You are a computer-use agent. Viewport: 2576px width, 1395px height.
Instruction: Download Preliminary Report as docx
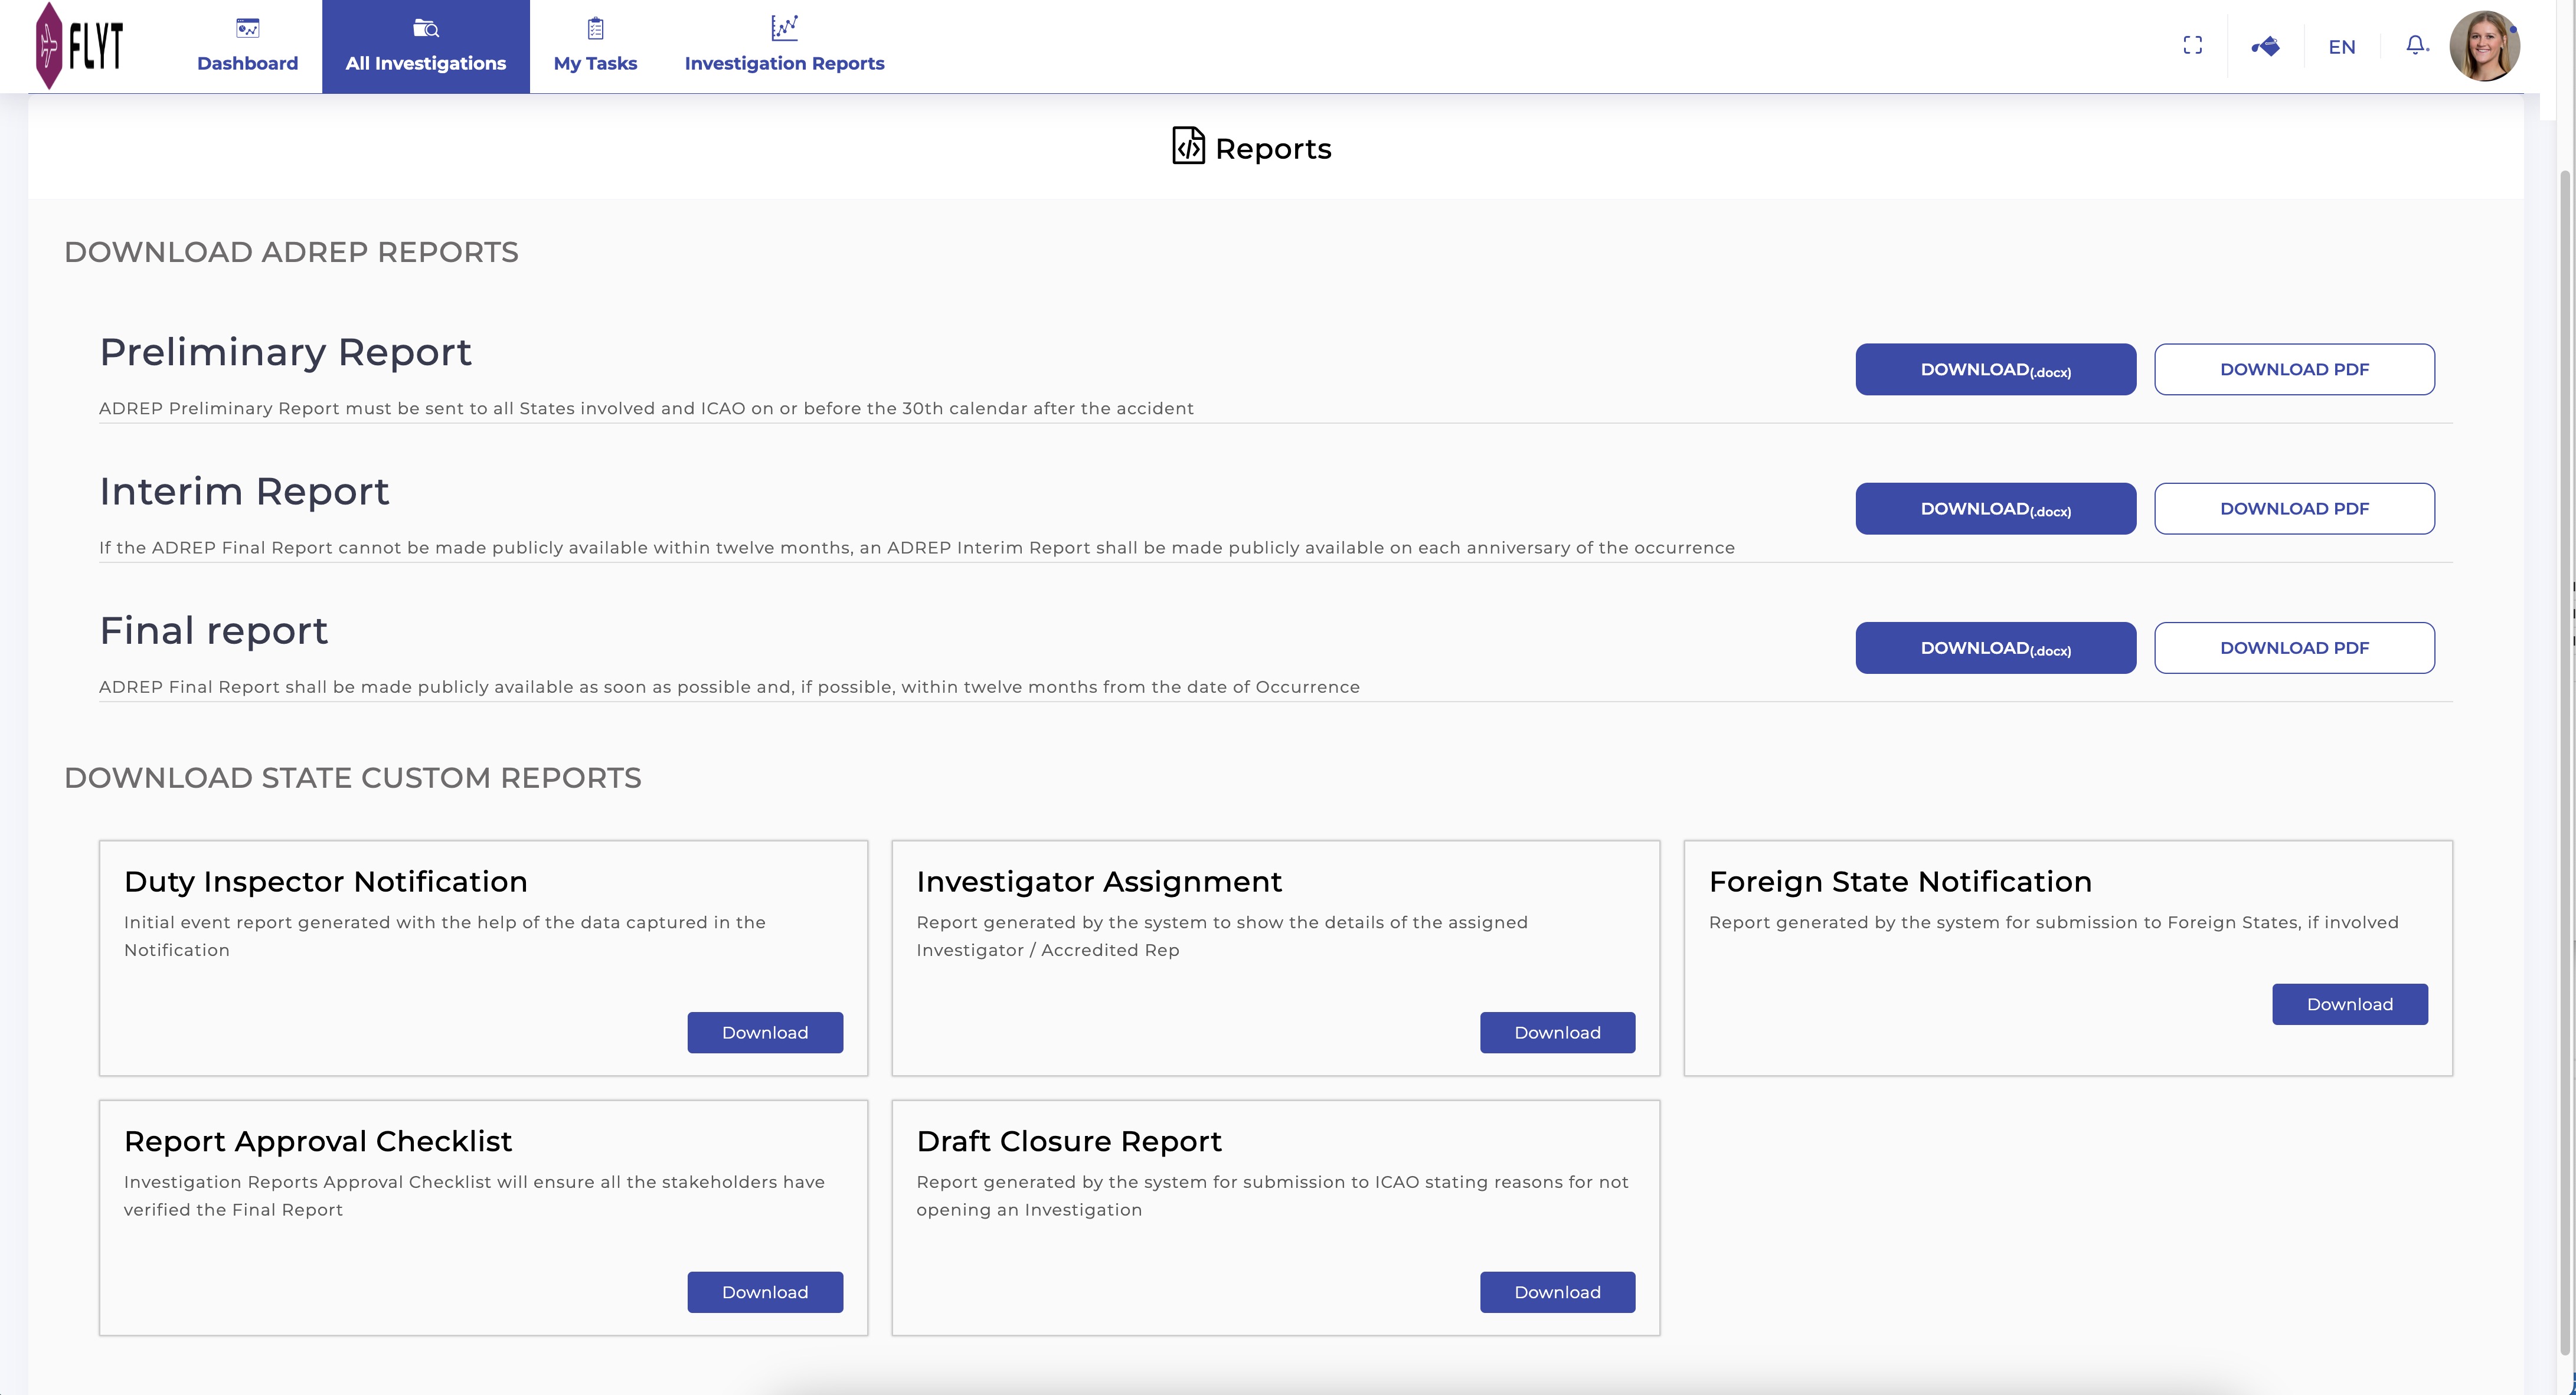pos(1995,369)
